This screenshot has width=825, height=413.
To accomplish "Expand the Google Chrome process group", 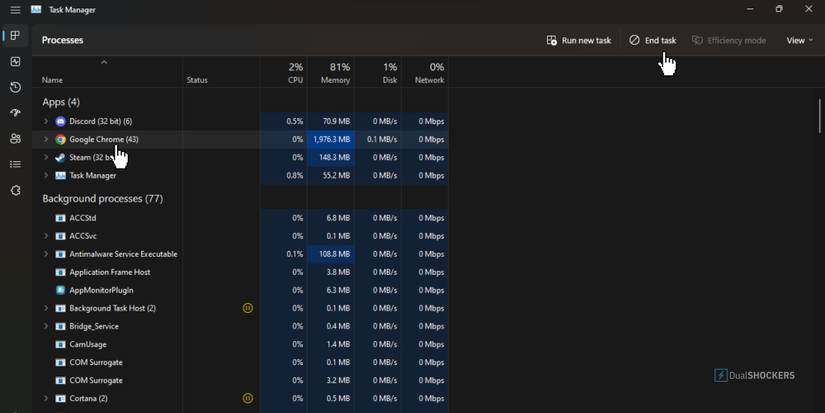I will pos(46,139).
